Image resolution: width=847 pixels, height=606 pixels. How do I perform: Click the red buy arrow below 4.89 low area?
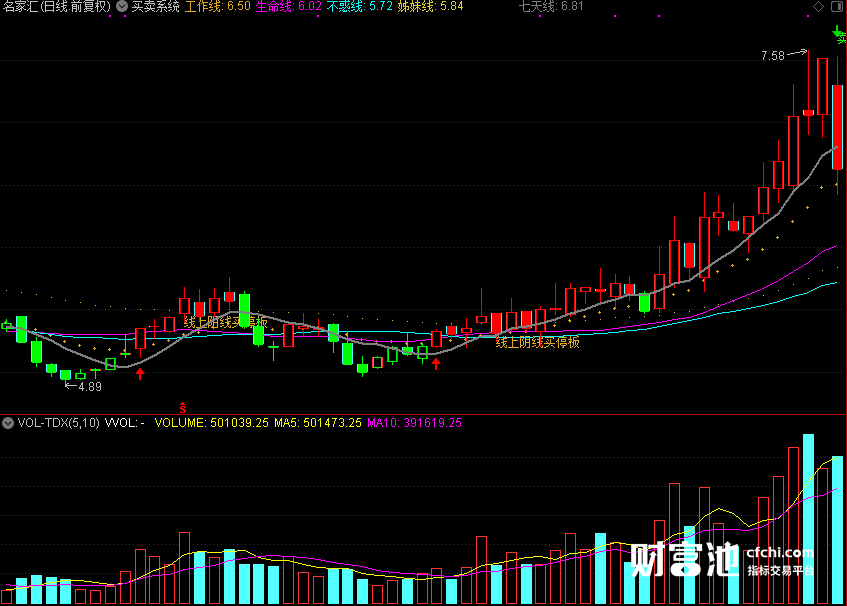point(140,374)
